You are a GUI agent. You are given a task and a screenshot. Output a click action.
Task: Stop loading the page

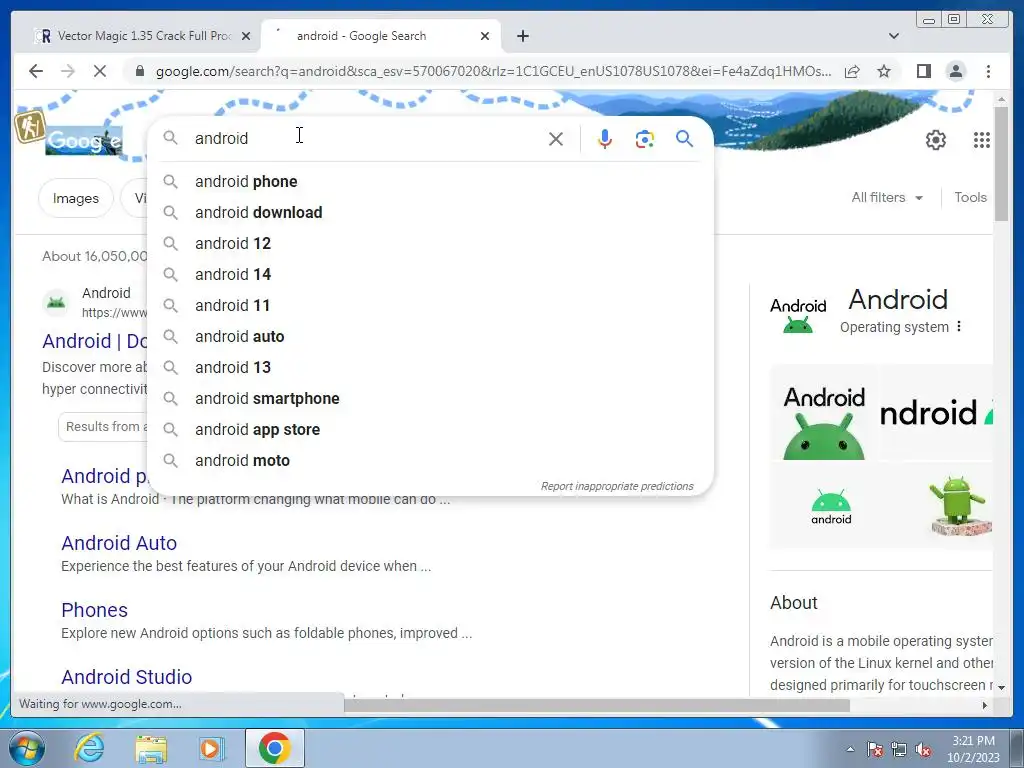(x=100, y=71)
